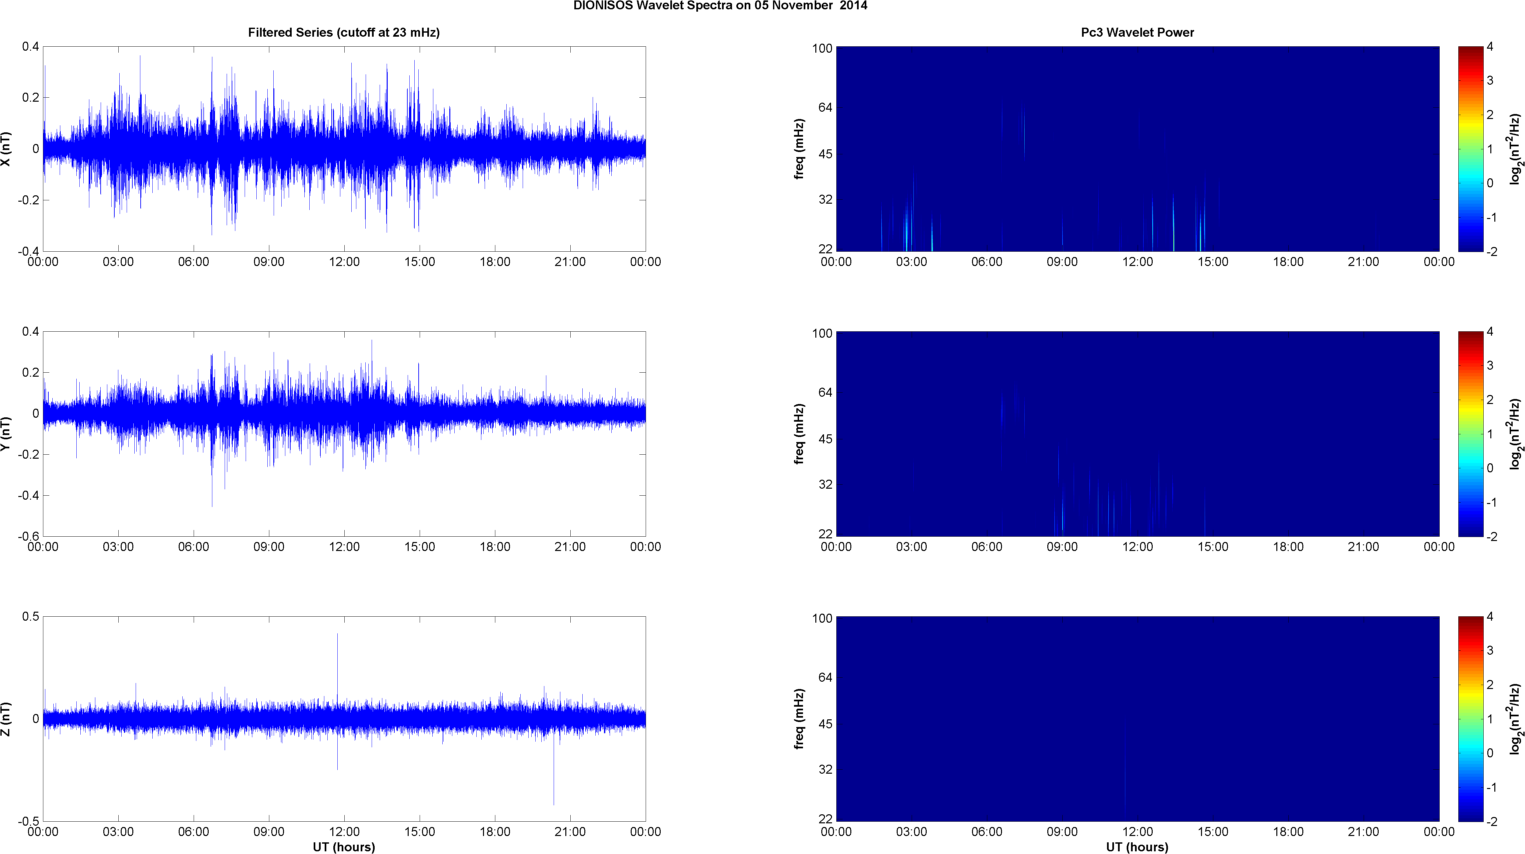Click 'UT (hours)' label under the bottom spectrogram
The image size is (1525, 854).
pyautogui.click(x=1137, y=847)
